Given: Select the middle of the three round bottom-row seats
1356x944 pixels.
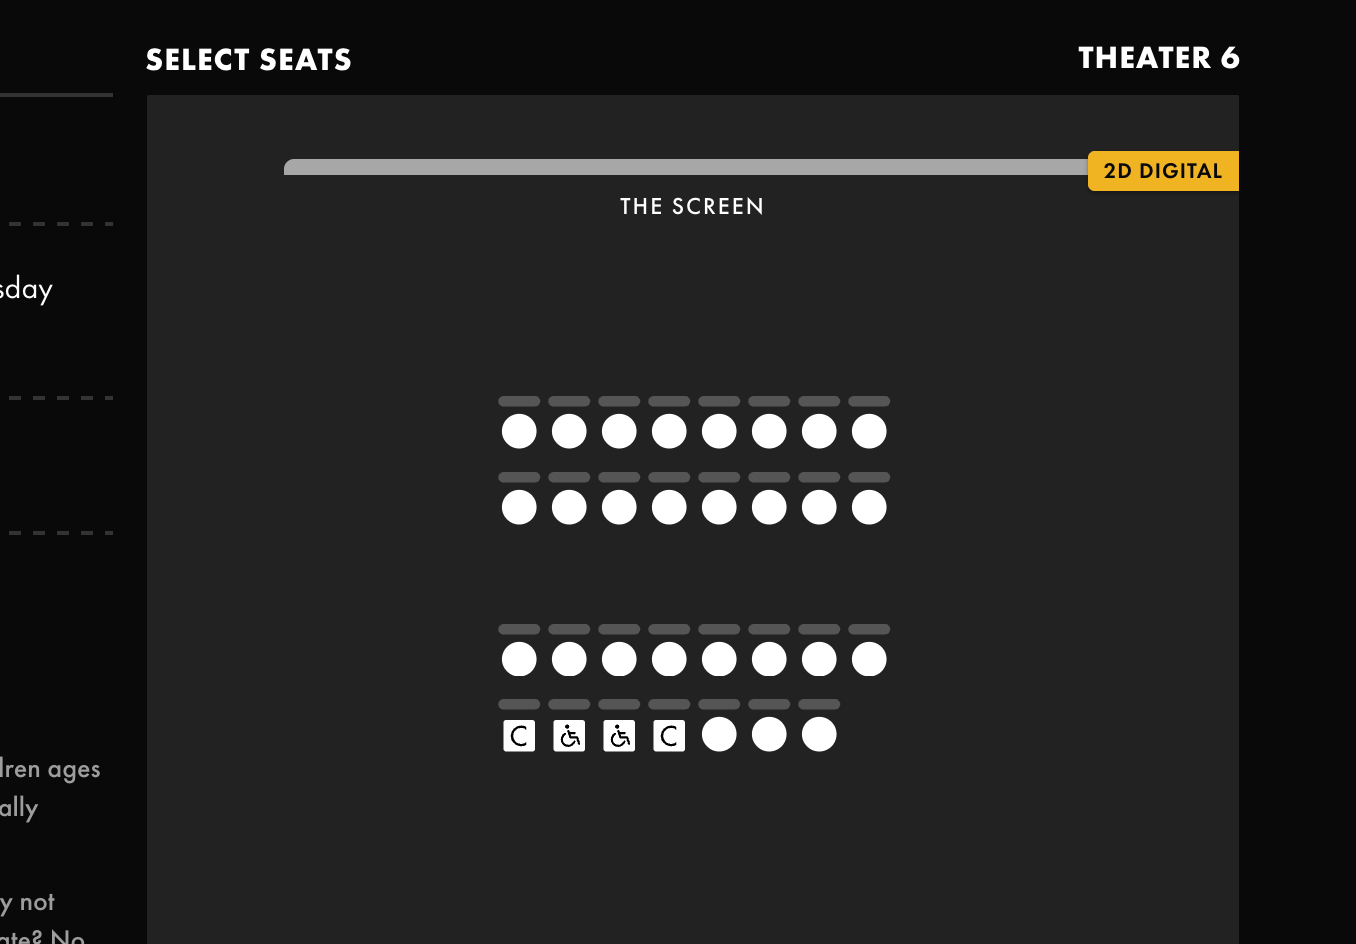Looking at the screenshot, I should pyautogui.click(x=769, y=734).
